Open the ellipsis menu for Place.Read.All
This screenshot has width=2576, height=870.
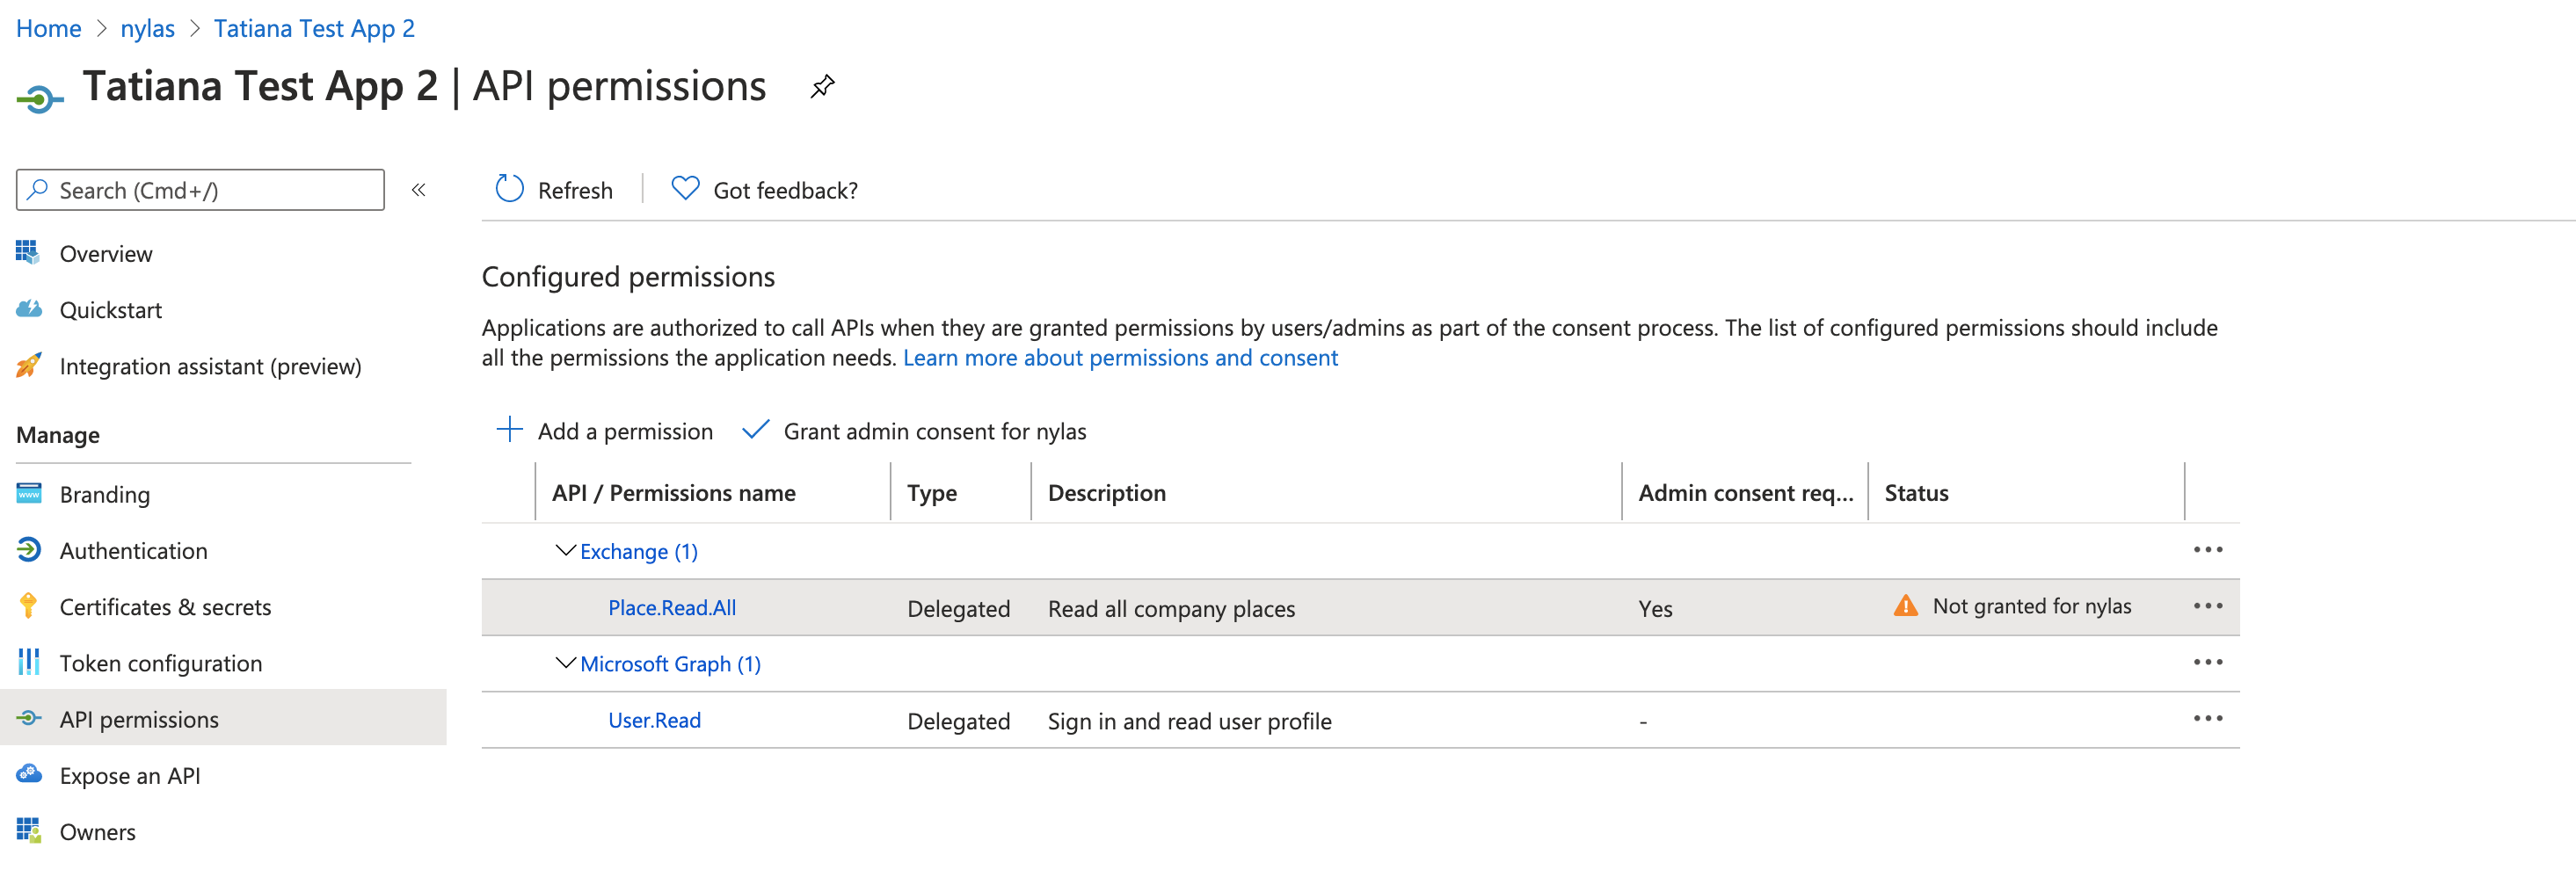coord(2209,606)
